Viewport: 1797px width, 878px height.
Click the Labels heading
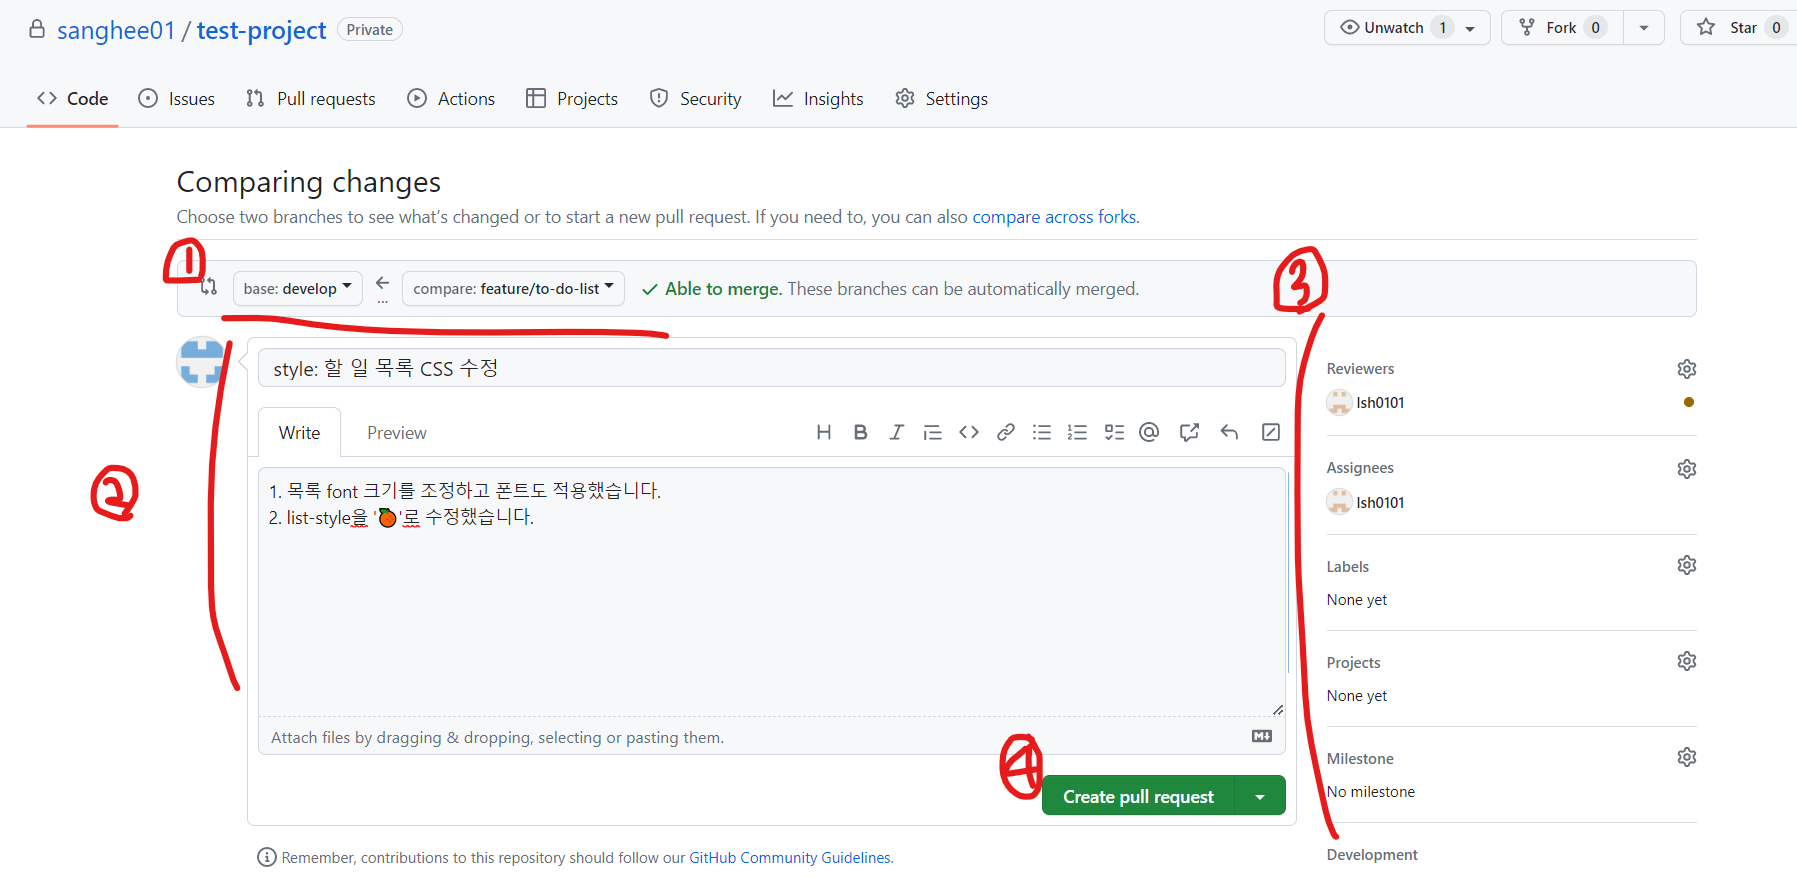pyautogui.click(x=1348, y=567)
